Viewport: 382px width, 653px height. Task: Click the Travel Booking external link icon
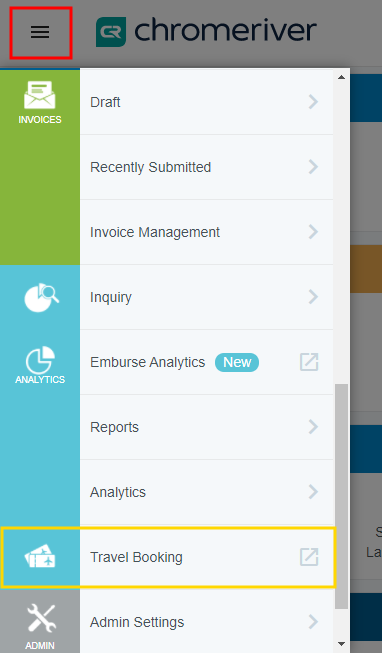pyautogui.click(x=309, y=557)
